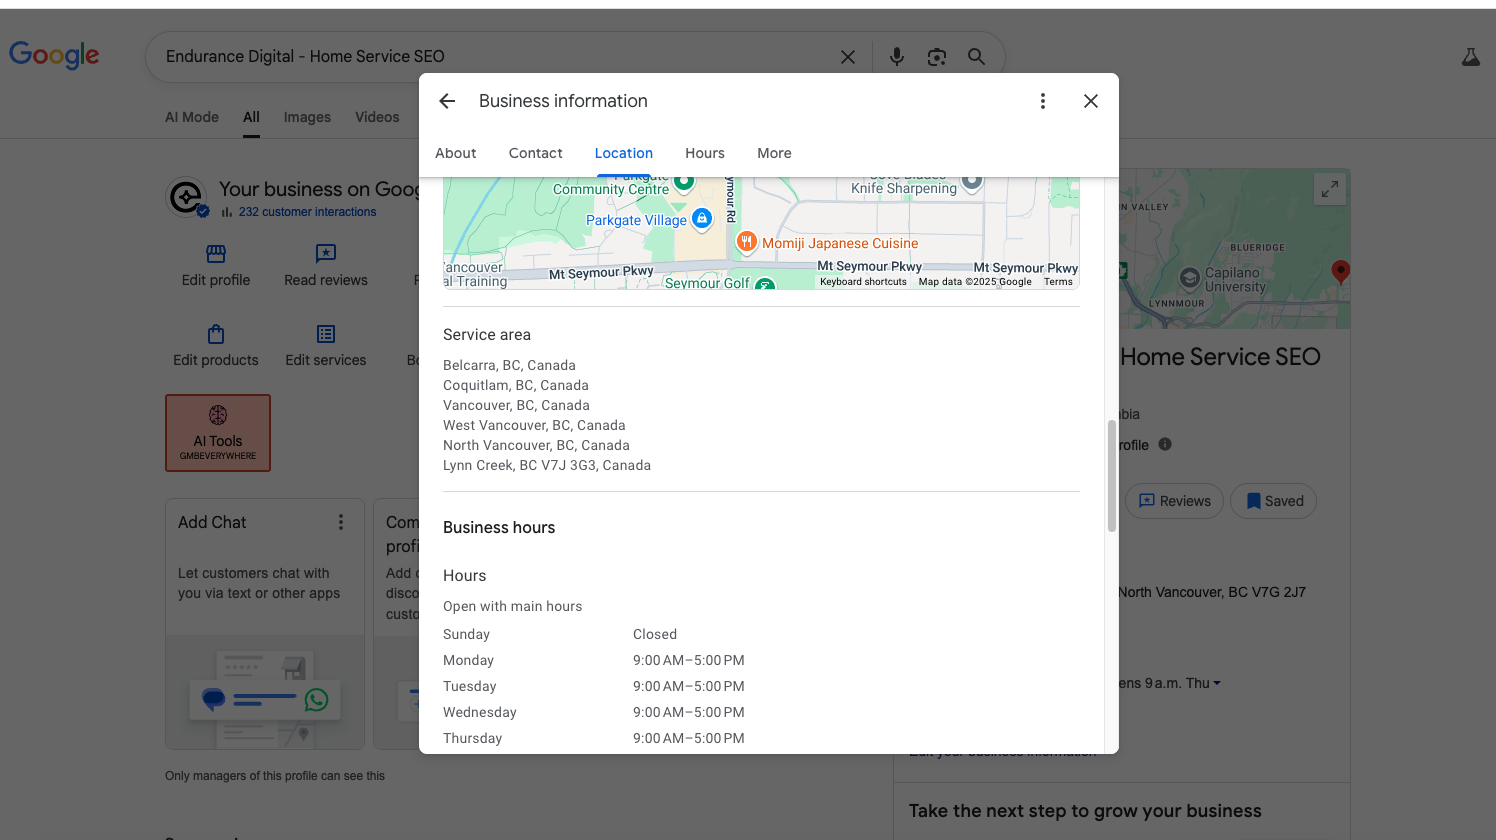Switch to the Contact tab
The height and width of the screenshot is (840, 1496).
pyautogui.click(x=536, y=153)
